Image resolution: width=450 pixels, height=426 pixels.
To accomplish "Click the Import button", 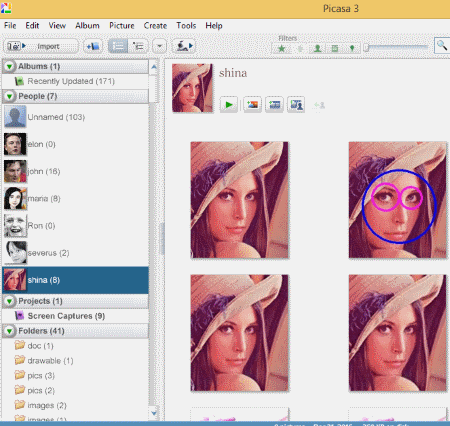I will coord(41,46).
